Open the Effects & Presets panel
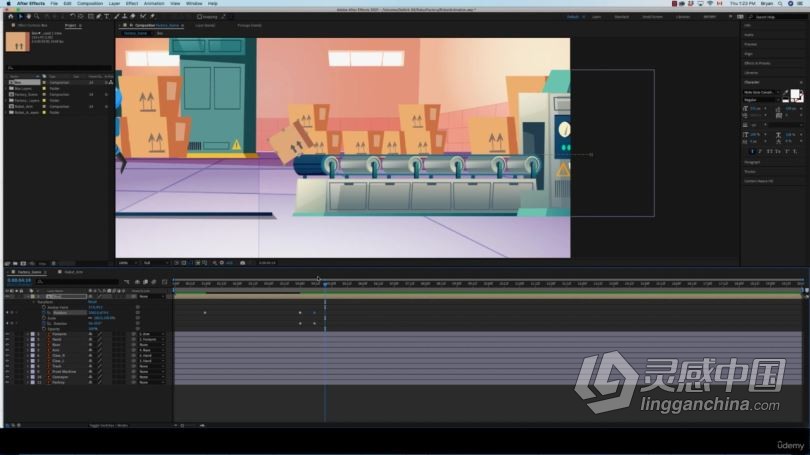 pyautogui.click(x=757, y=63)
